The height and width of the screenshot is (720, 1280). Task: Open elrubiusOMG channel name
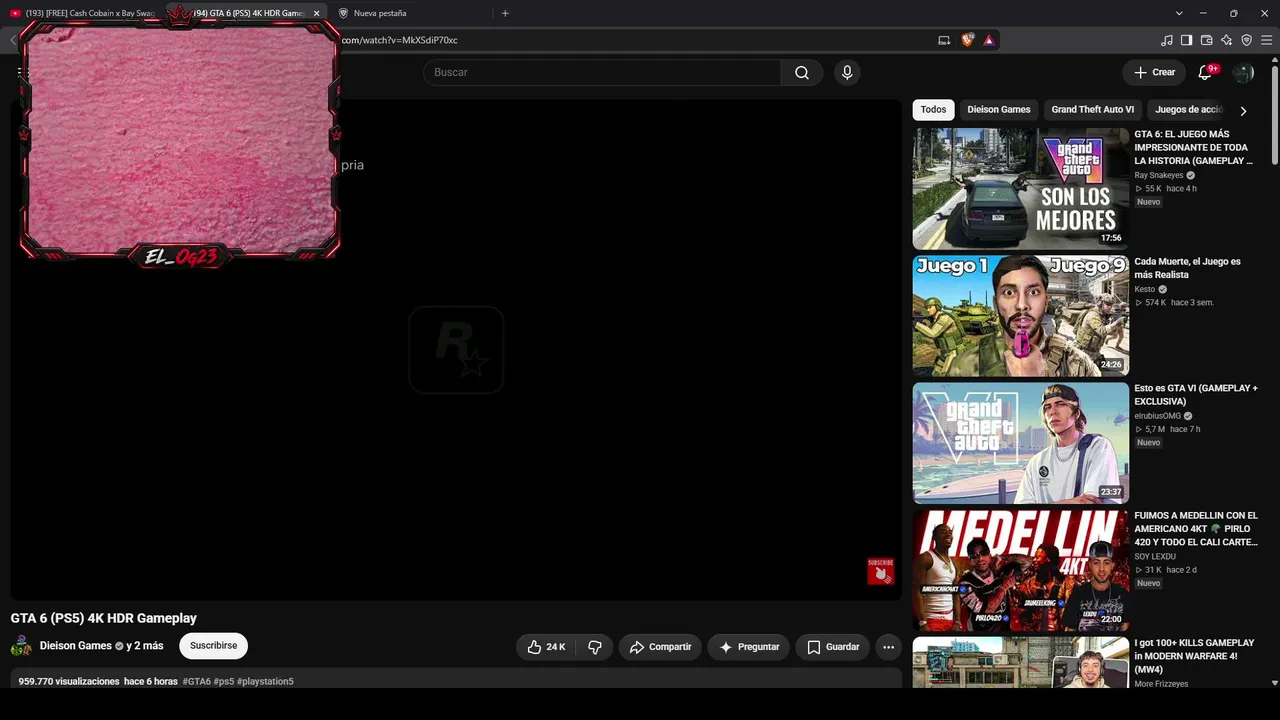[1157, 416]
